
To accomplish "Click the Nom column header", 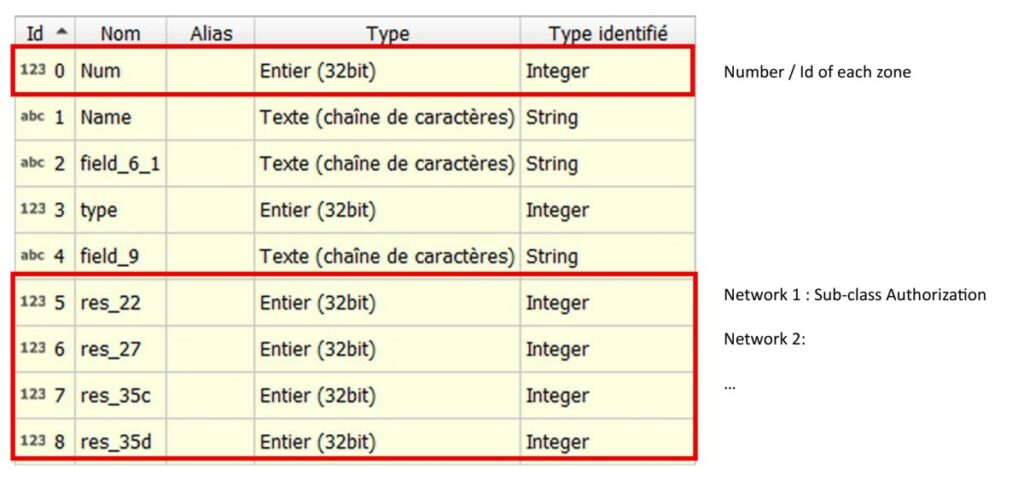I will (x=120, y=34).
